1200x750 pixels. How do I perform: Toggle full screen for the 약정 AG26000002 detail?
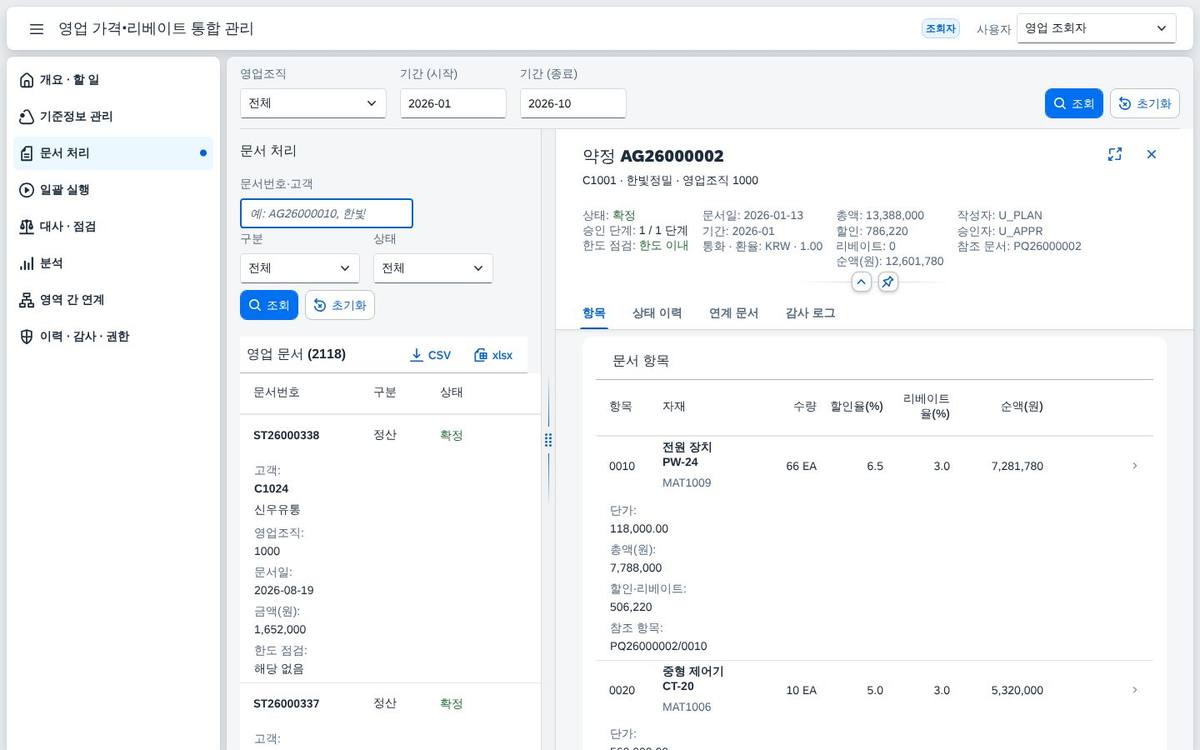click(1115, 154)
